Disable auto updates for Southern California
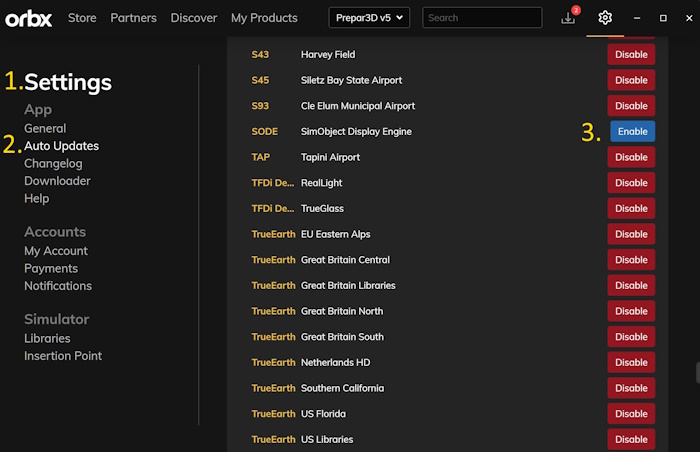 click(631, 389)
